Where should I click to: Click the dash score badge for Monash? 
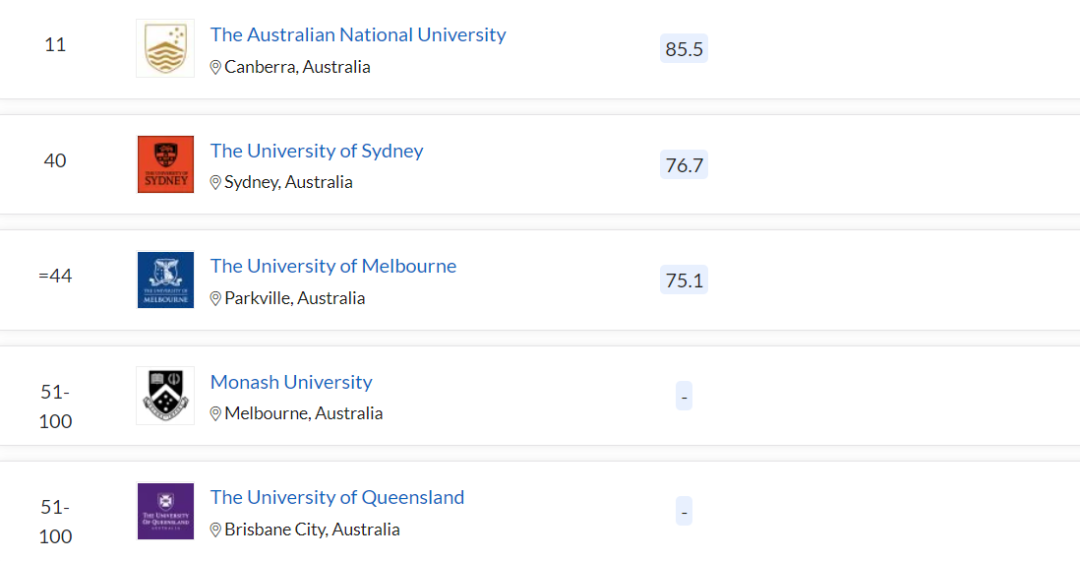point(684,396)
